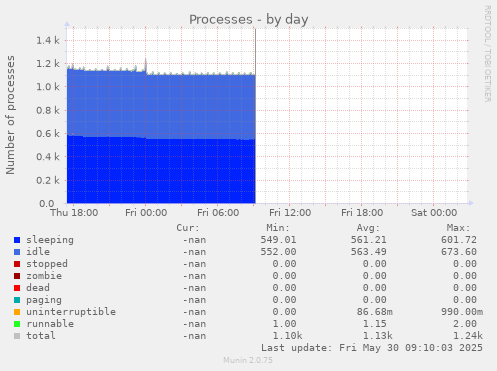Click the 'sleeping' legend label

coord(50,240)
